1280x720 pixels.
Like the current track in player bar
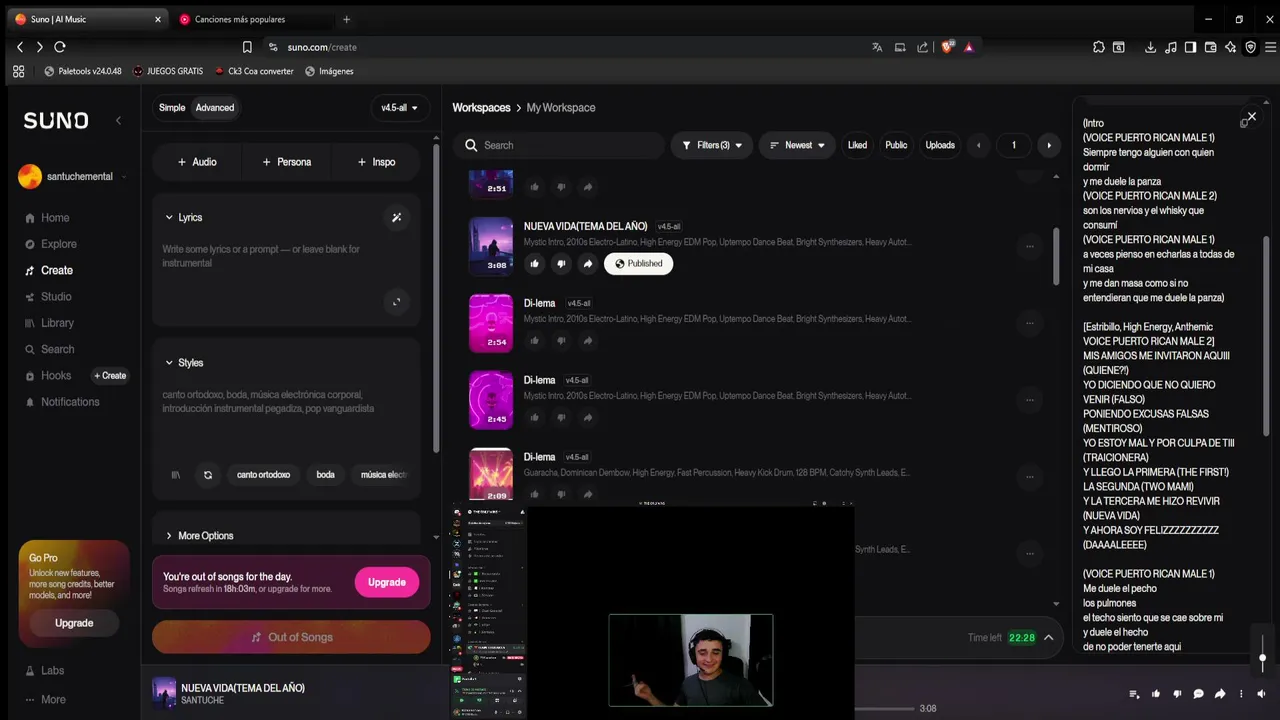[1156, 694]
